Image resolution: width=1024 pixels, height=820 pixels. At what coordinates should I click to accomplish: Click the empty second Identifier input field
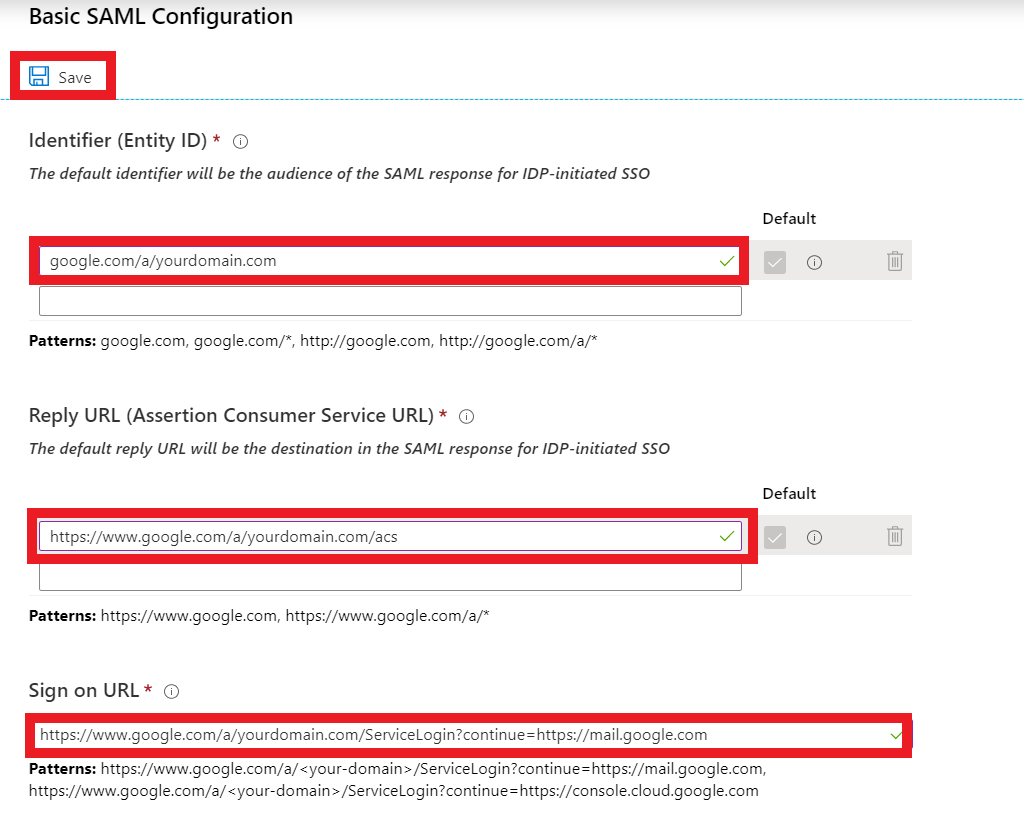(390, 301)
